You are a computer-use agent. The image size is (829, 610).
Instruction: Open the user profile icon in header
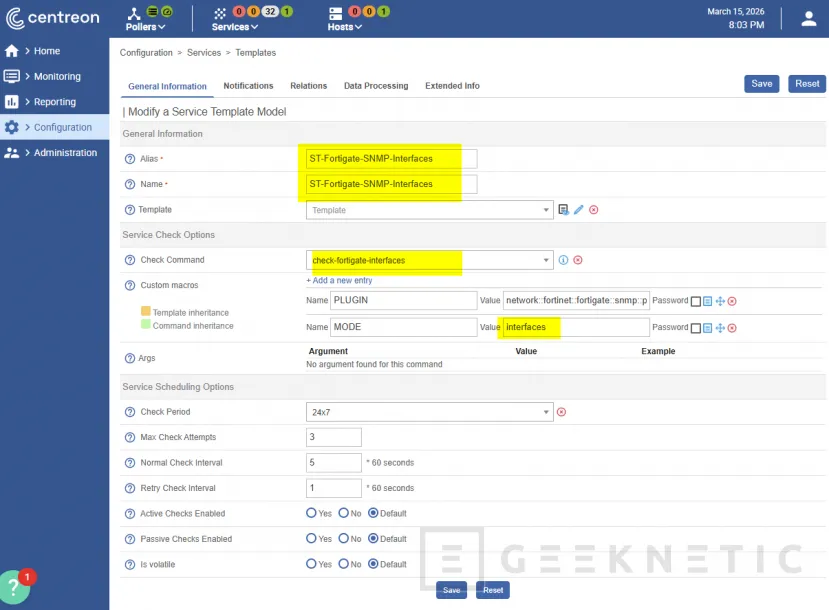(809, 19)
